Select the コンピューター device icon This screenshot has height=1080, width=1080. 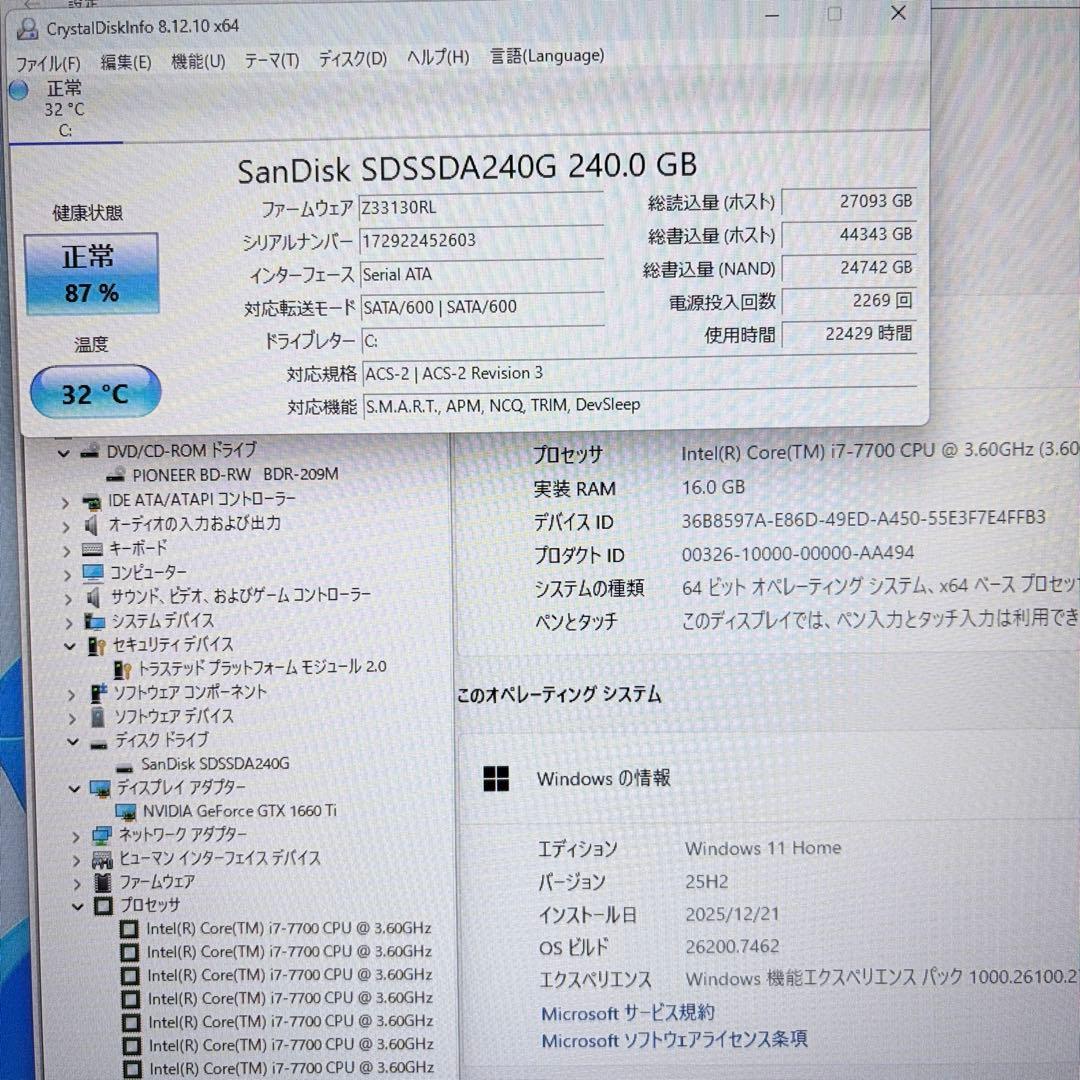pos(92,572)
